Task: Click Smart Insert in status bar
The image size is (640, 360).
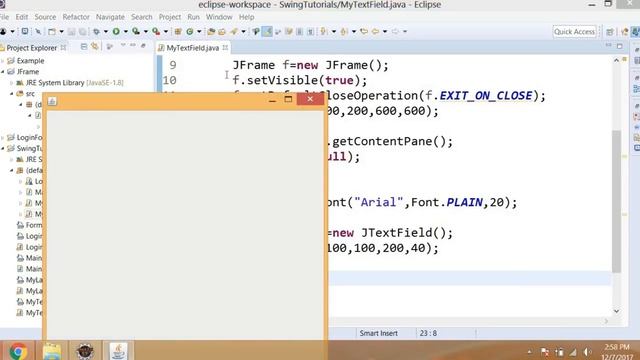Action: [378, 333]
